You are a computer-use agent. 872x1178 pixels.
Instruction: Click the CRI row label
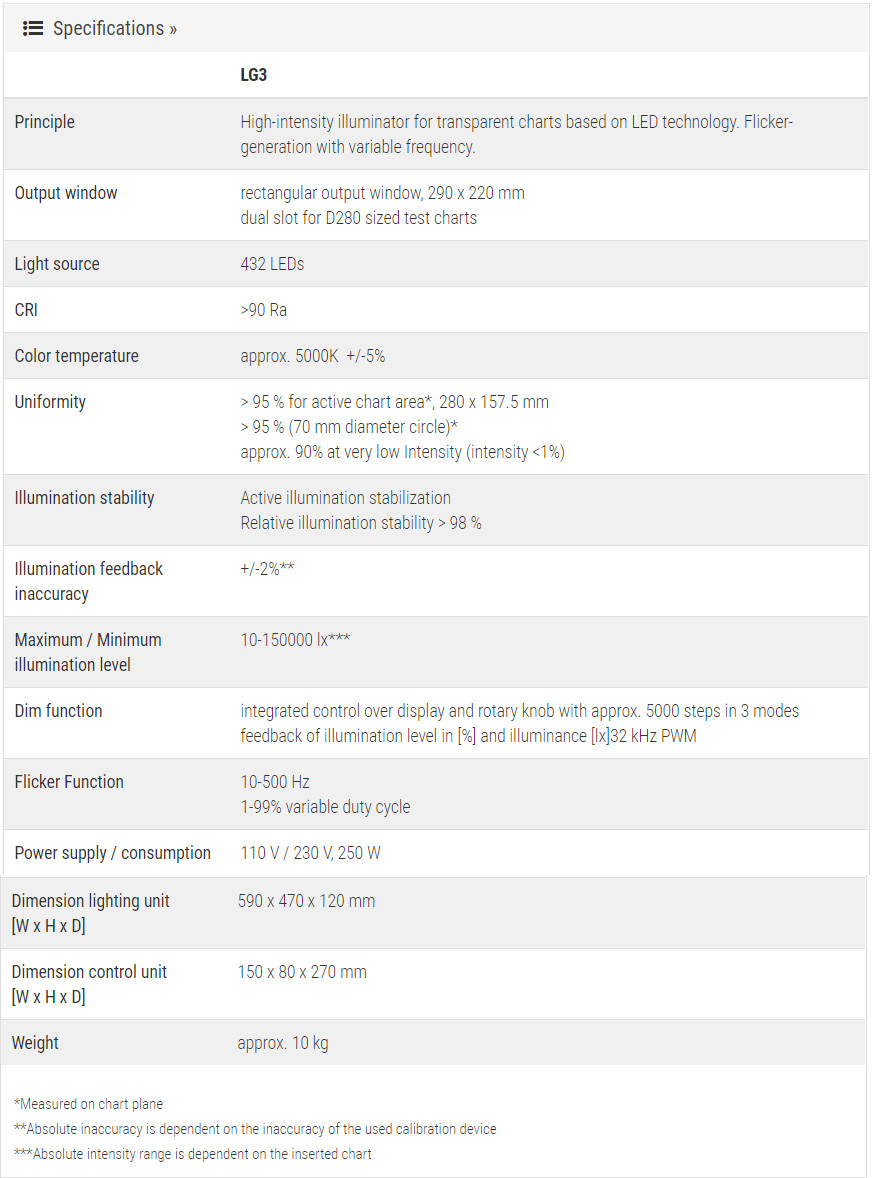tap(26, 310)
